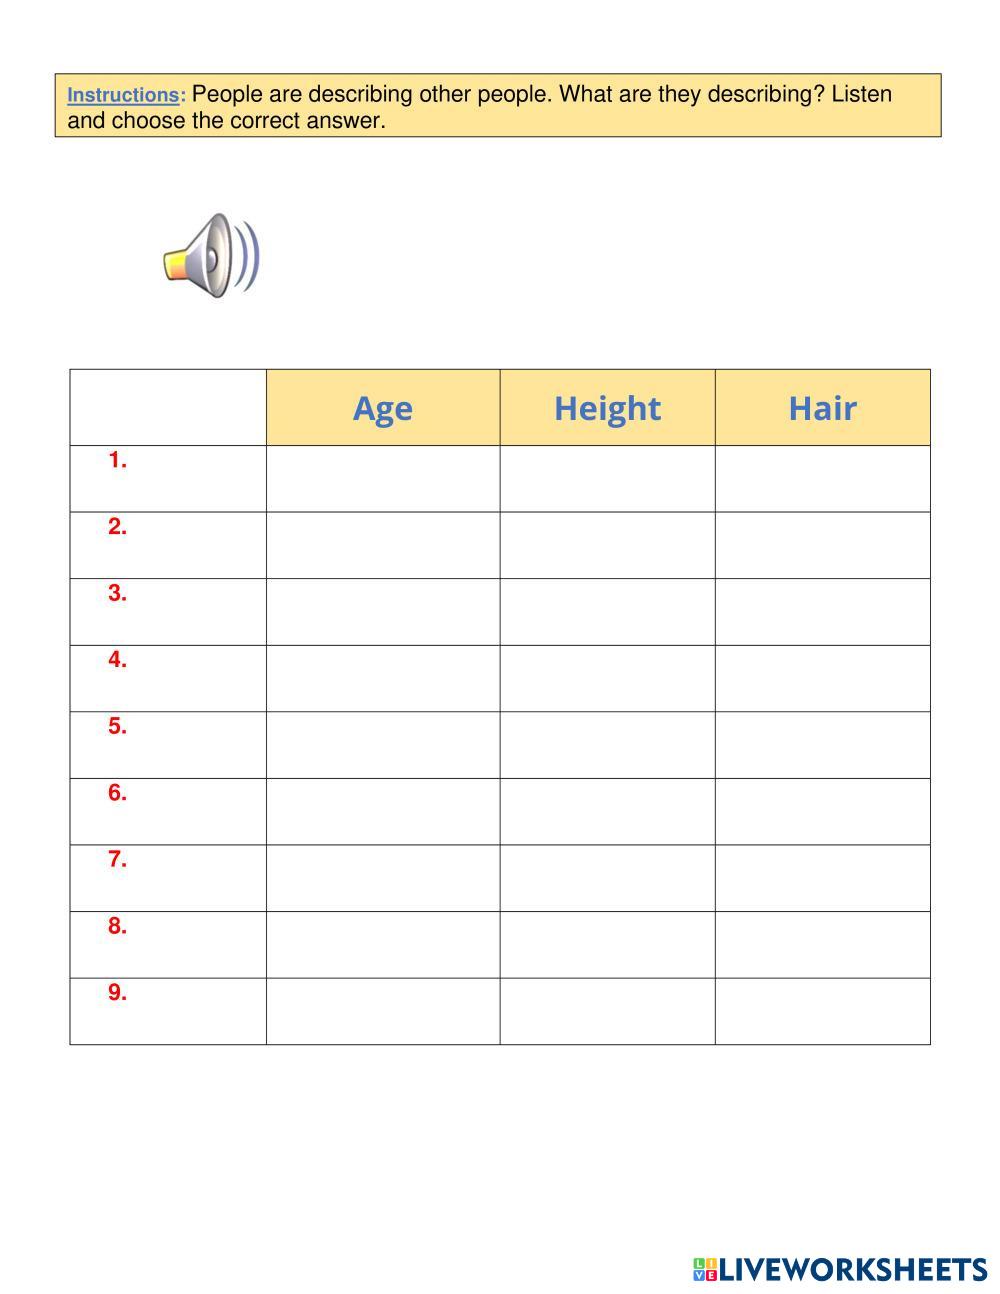This screenshot has height=1294, width=1000.
Task: Select the Age cell for row 5
Action: click(383, 745)
